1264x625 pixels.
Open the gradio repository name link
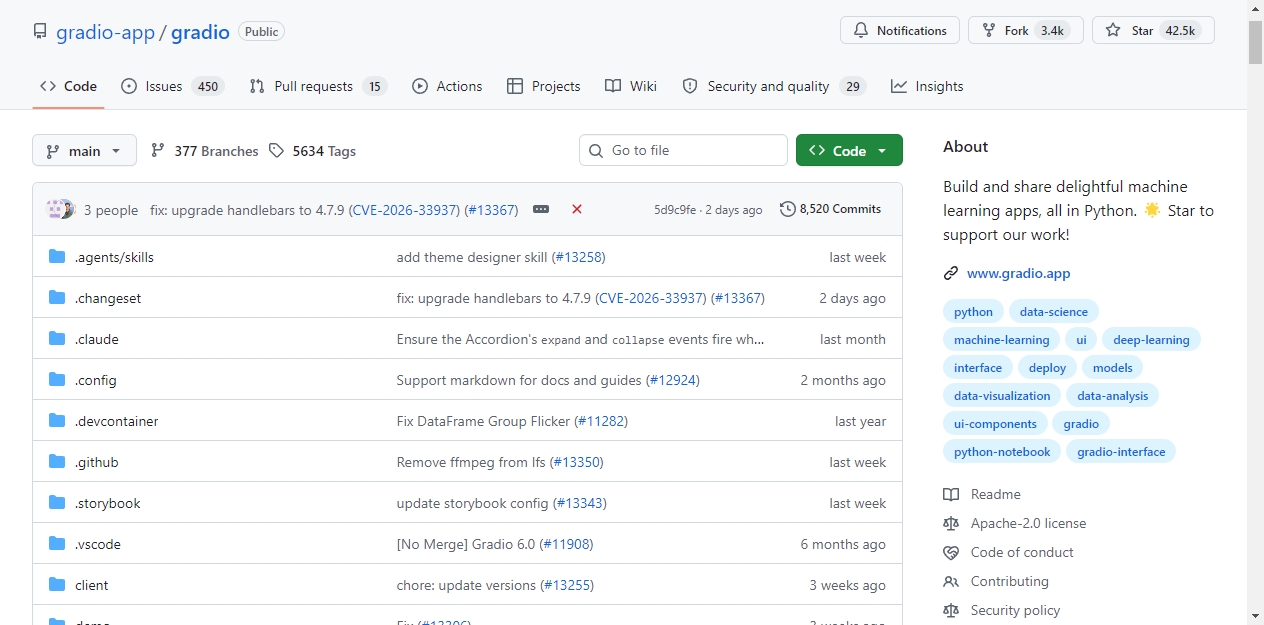click(x=200, y=32)
